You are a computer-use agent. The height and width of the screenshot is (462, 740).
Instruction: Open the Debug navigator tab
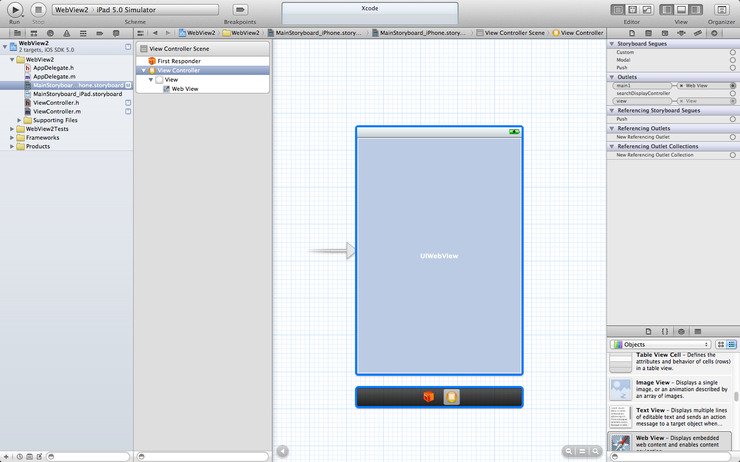tap(83, 33)
